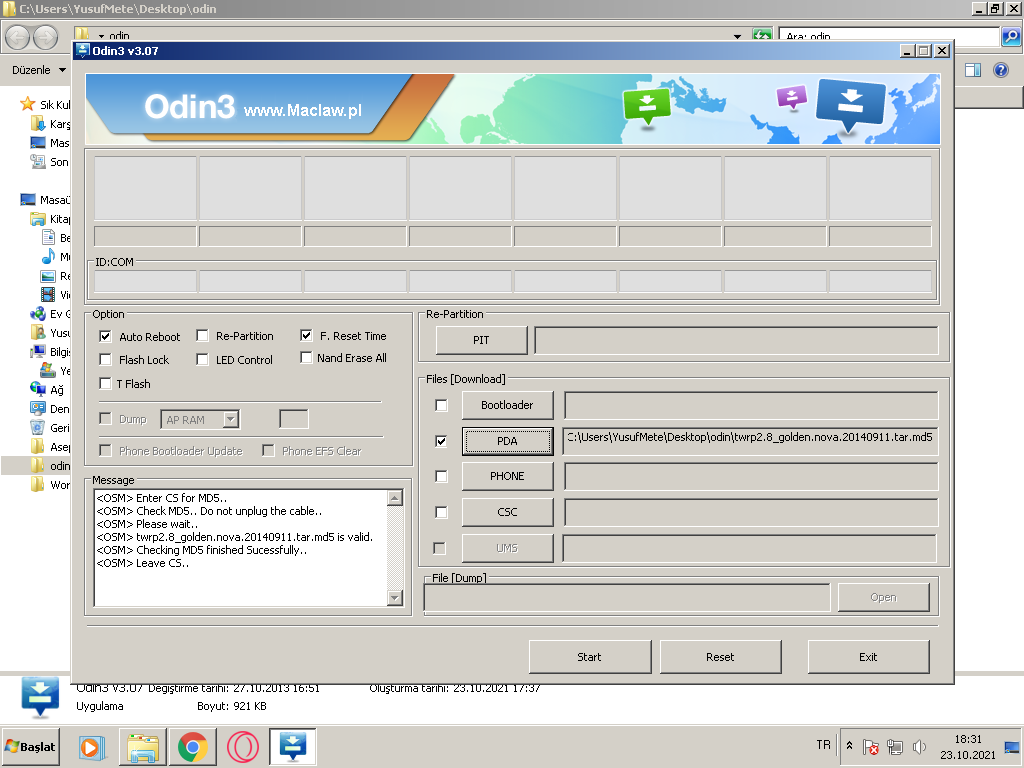The image size is (1024, 768).
Task: Uncheck F. Reset Time option
Action: coord(306,335)
